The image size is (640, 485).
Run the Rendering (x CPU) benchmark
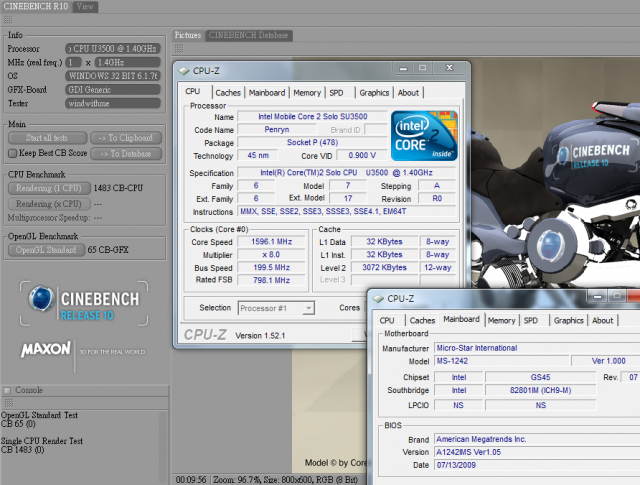point(49,204)
